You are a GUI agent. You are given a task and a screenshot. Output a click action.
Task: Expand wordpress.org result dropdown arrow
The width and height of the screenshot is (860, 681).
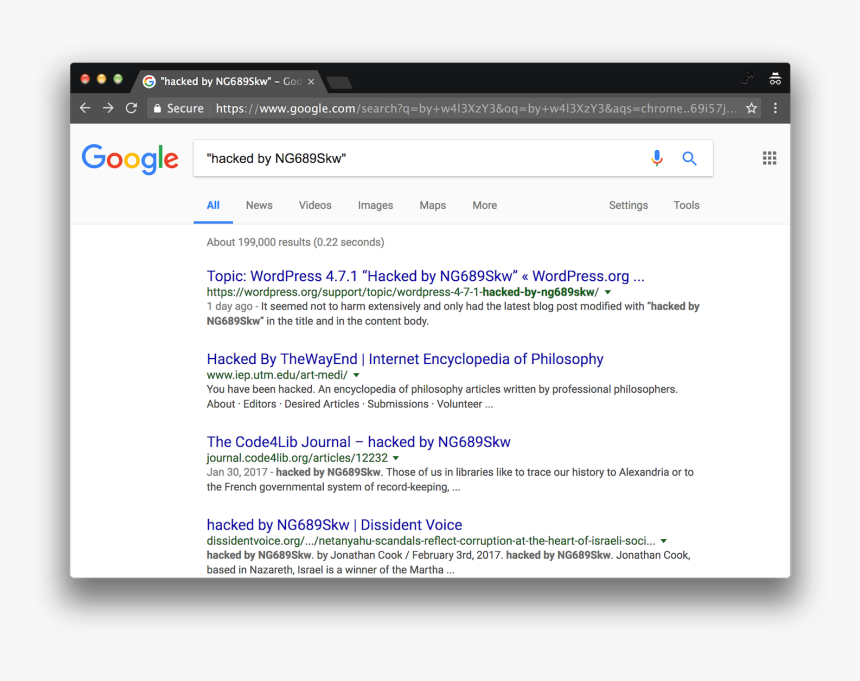pyautogui.click(x=608, y=292)
